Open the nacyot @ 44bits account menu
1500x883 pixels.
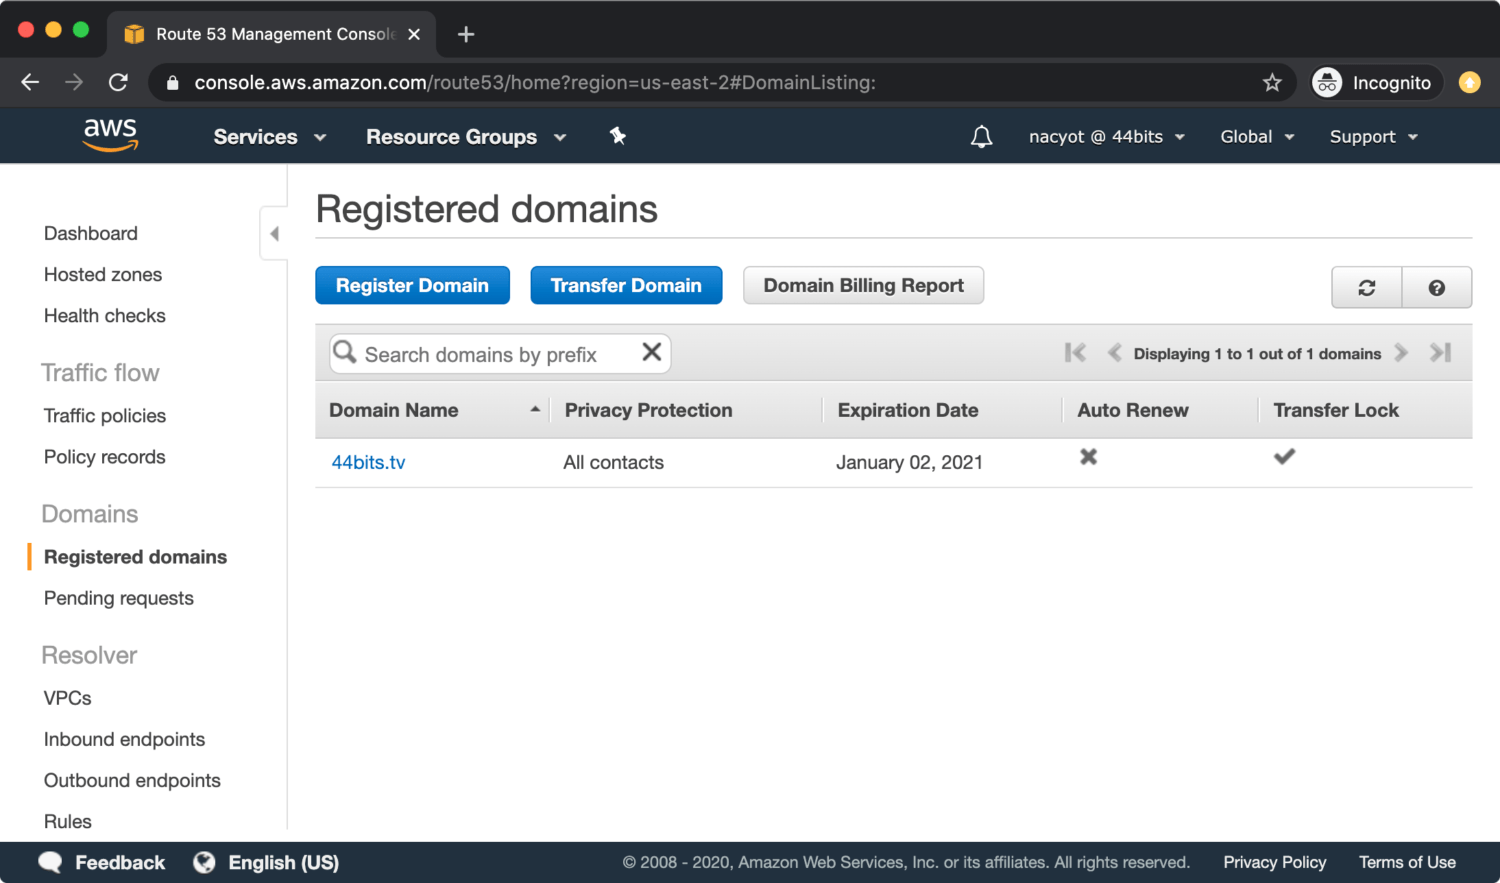pos(1107,137)
